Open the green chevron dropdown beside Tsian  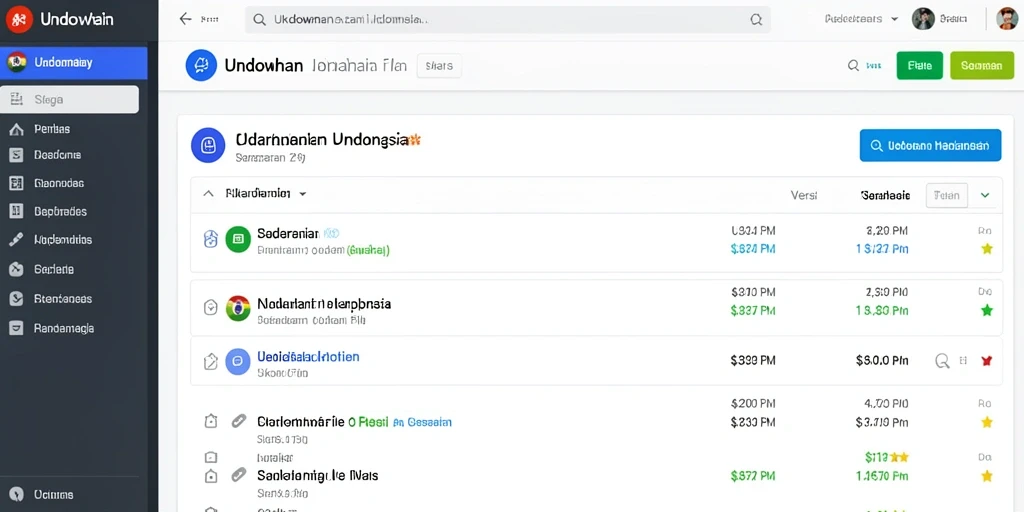tap(985, 195)
